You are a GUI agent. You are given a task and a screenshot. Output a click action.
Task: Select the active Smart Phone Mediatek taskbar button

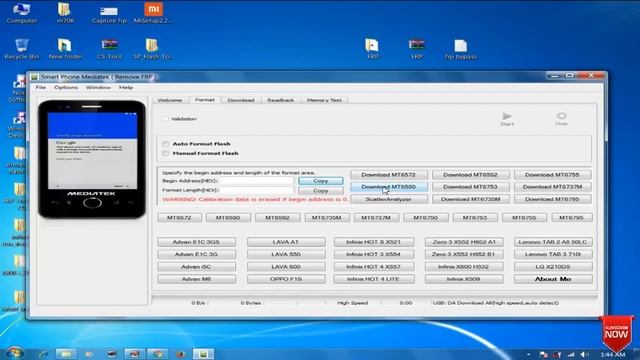click(x=203, y=354)
